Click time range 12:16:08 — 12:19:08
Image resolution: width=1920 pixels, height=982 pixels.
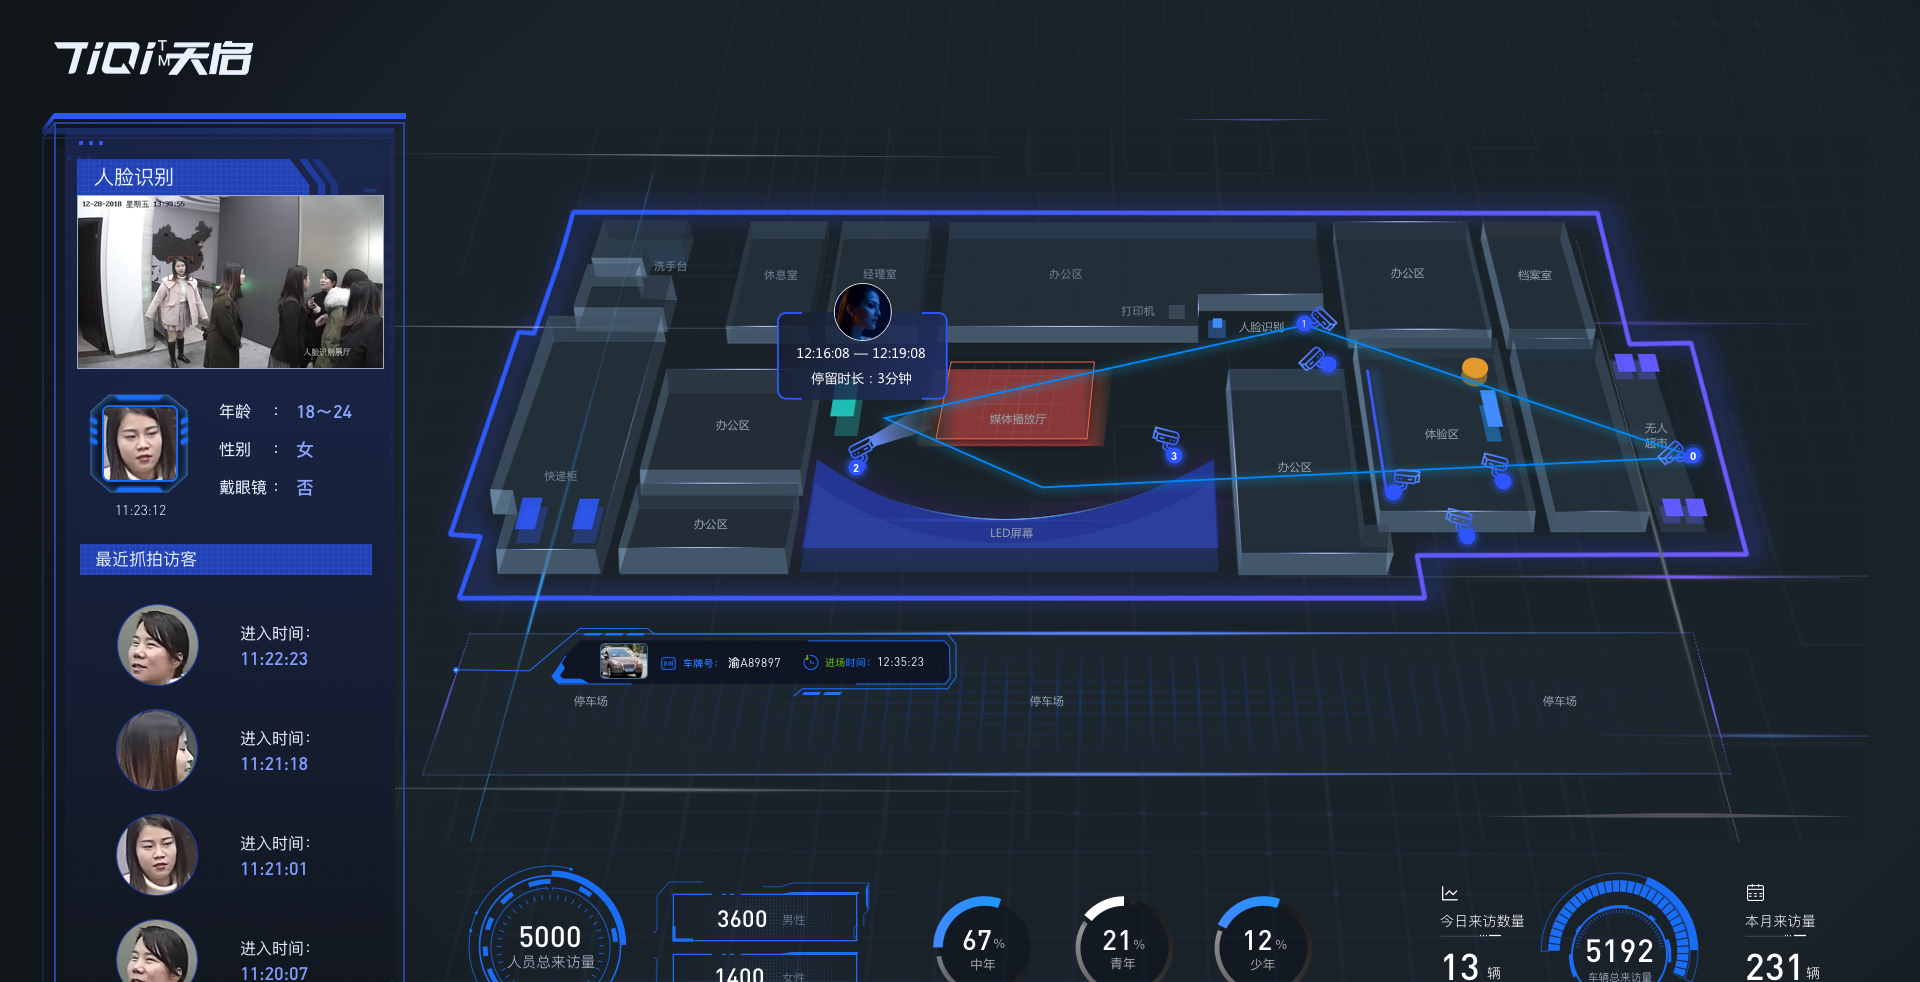[x=861, y=353]
